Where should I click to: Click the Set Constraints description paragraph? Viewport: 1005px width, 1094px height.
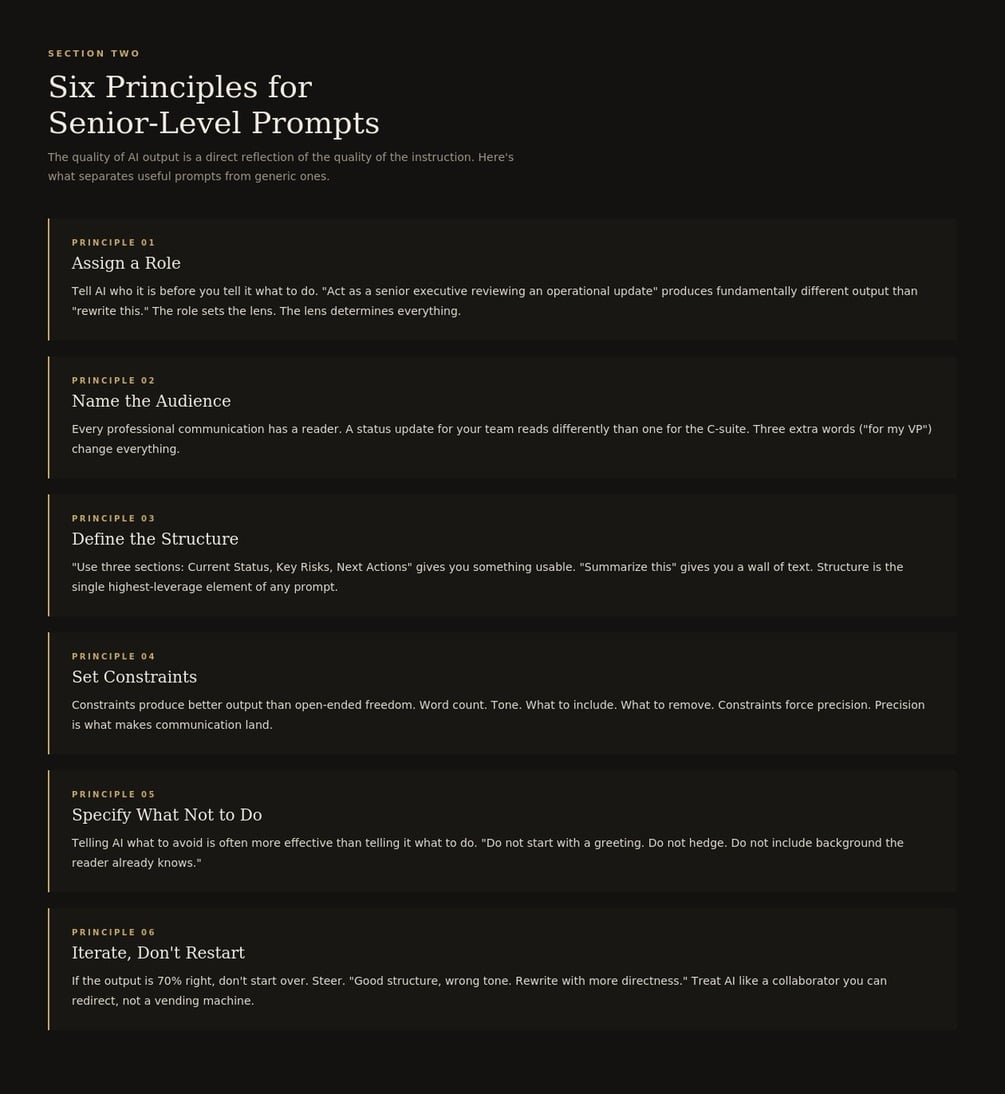[x=498, y=714]
